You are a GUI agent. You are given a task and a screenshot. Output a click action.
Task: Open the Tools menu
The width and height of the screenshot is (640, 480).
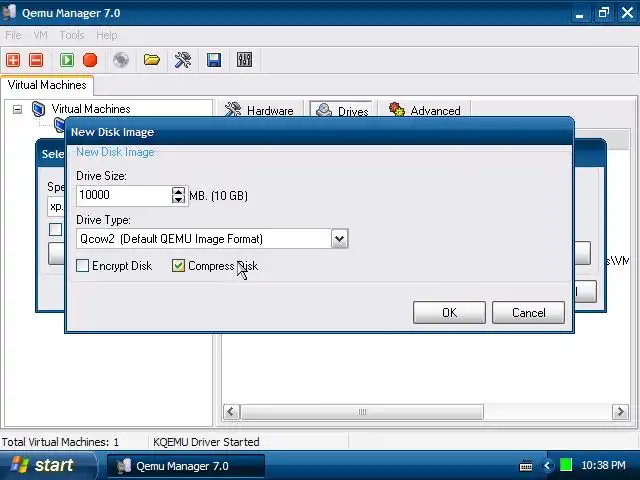(72, 35)
